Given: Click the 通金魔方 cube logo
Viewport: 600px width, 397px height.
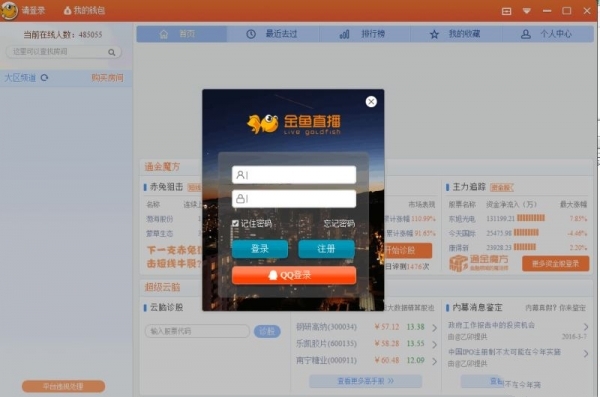Looking at the screenshot, I should click(479, 263).
